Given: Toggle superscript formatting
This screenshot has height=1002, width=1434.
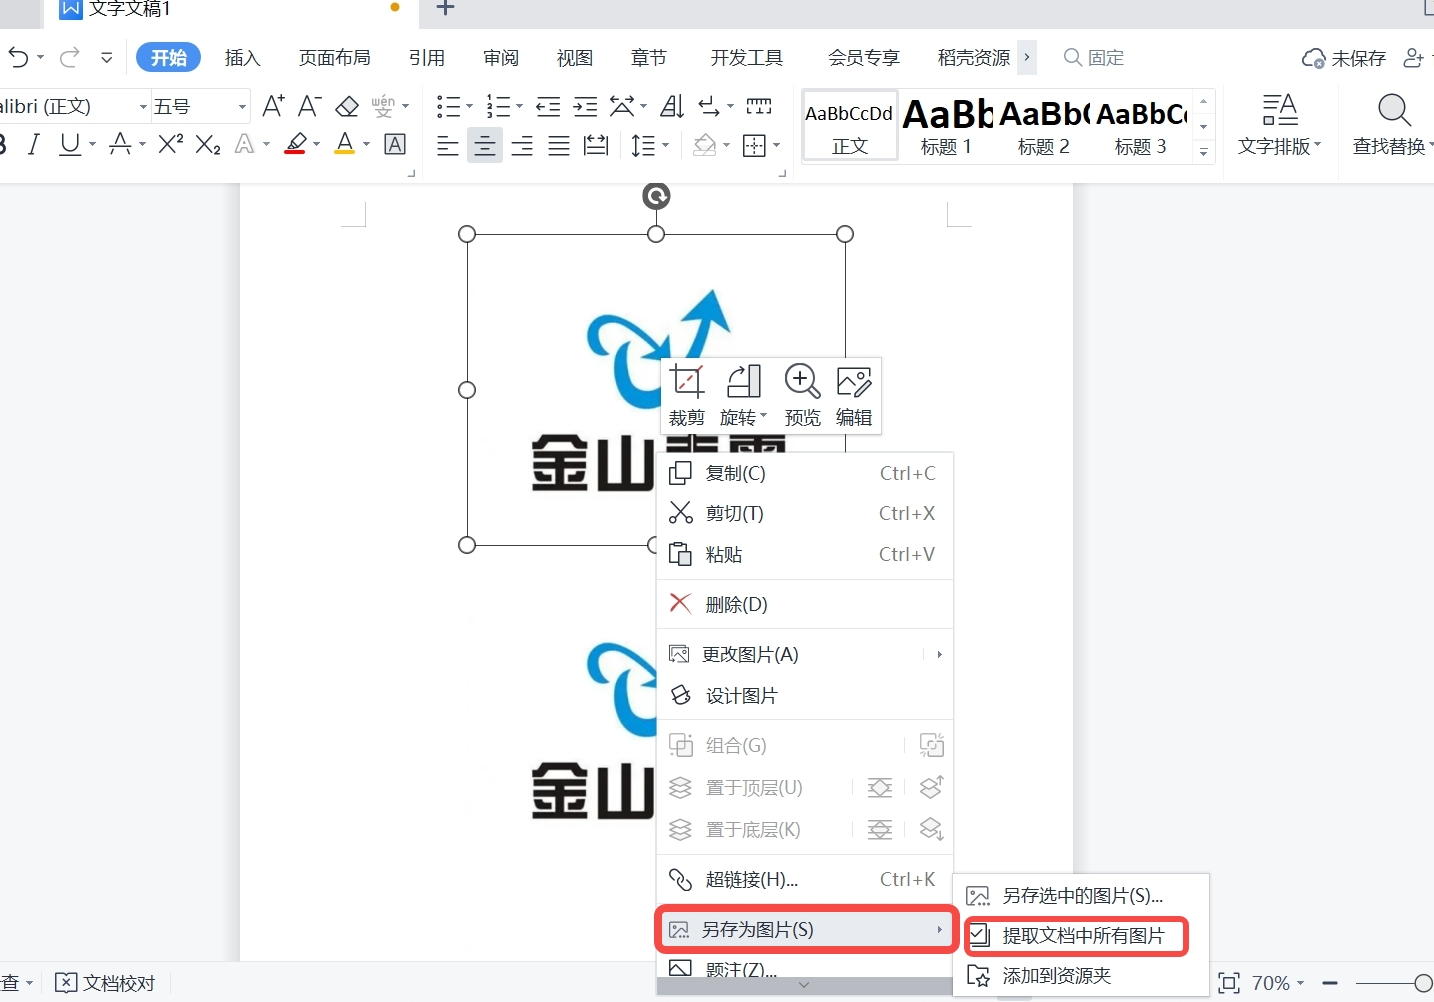Looking at the screenshot, I should [x=171, y=145].
